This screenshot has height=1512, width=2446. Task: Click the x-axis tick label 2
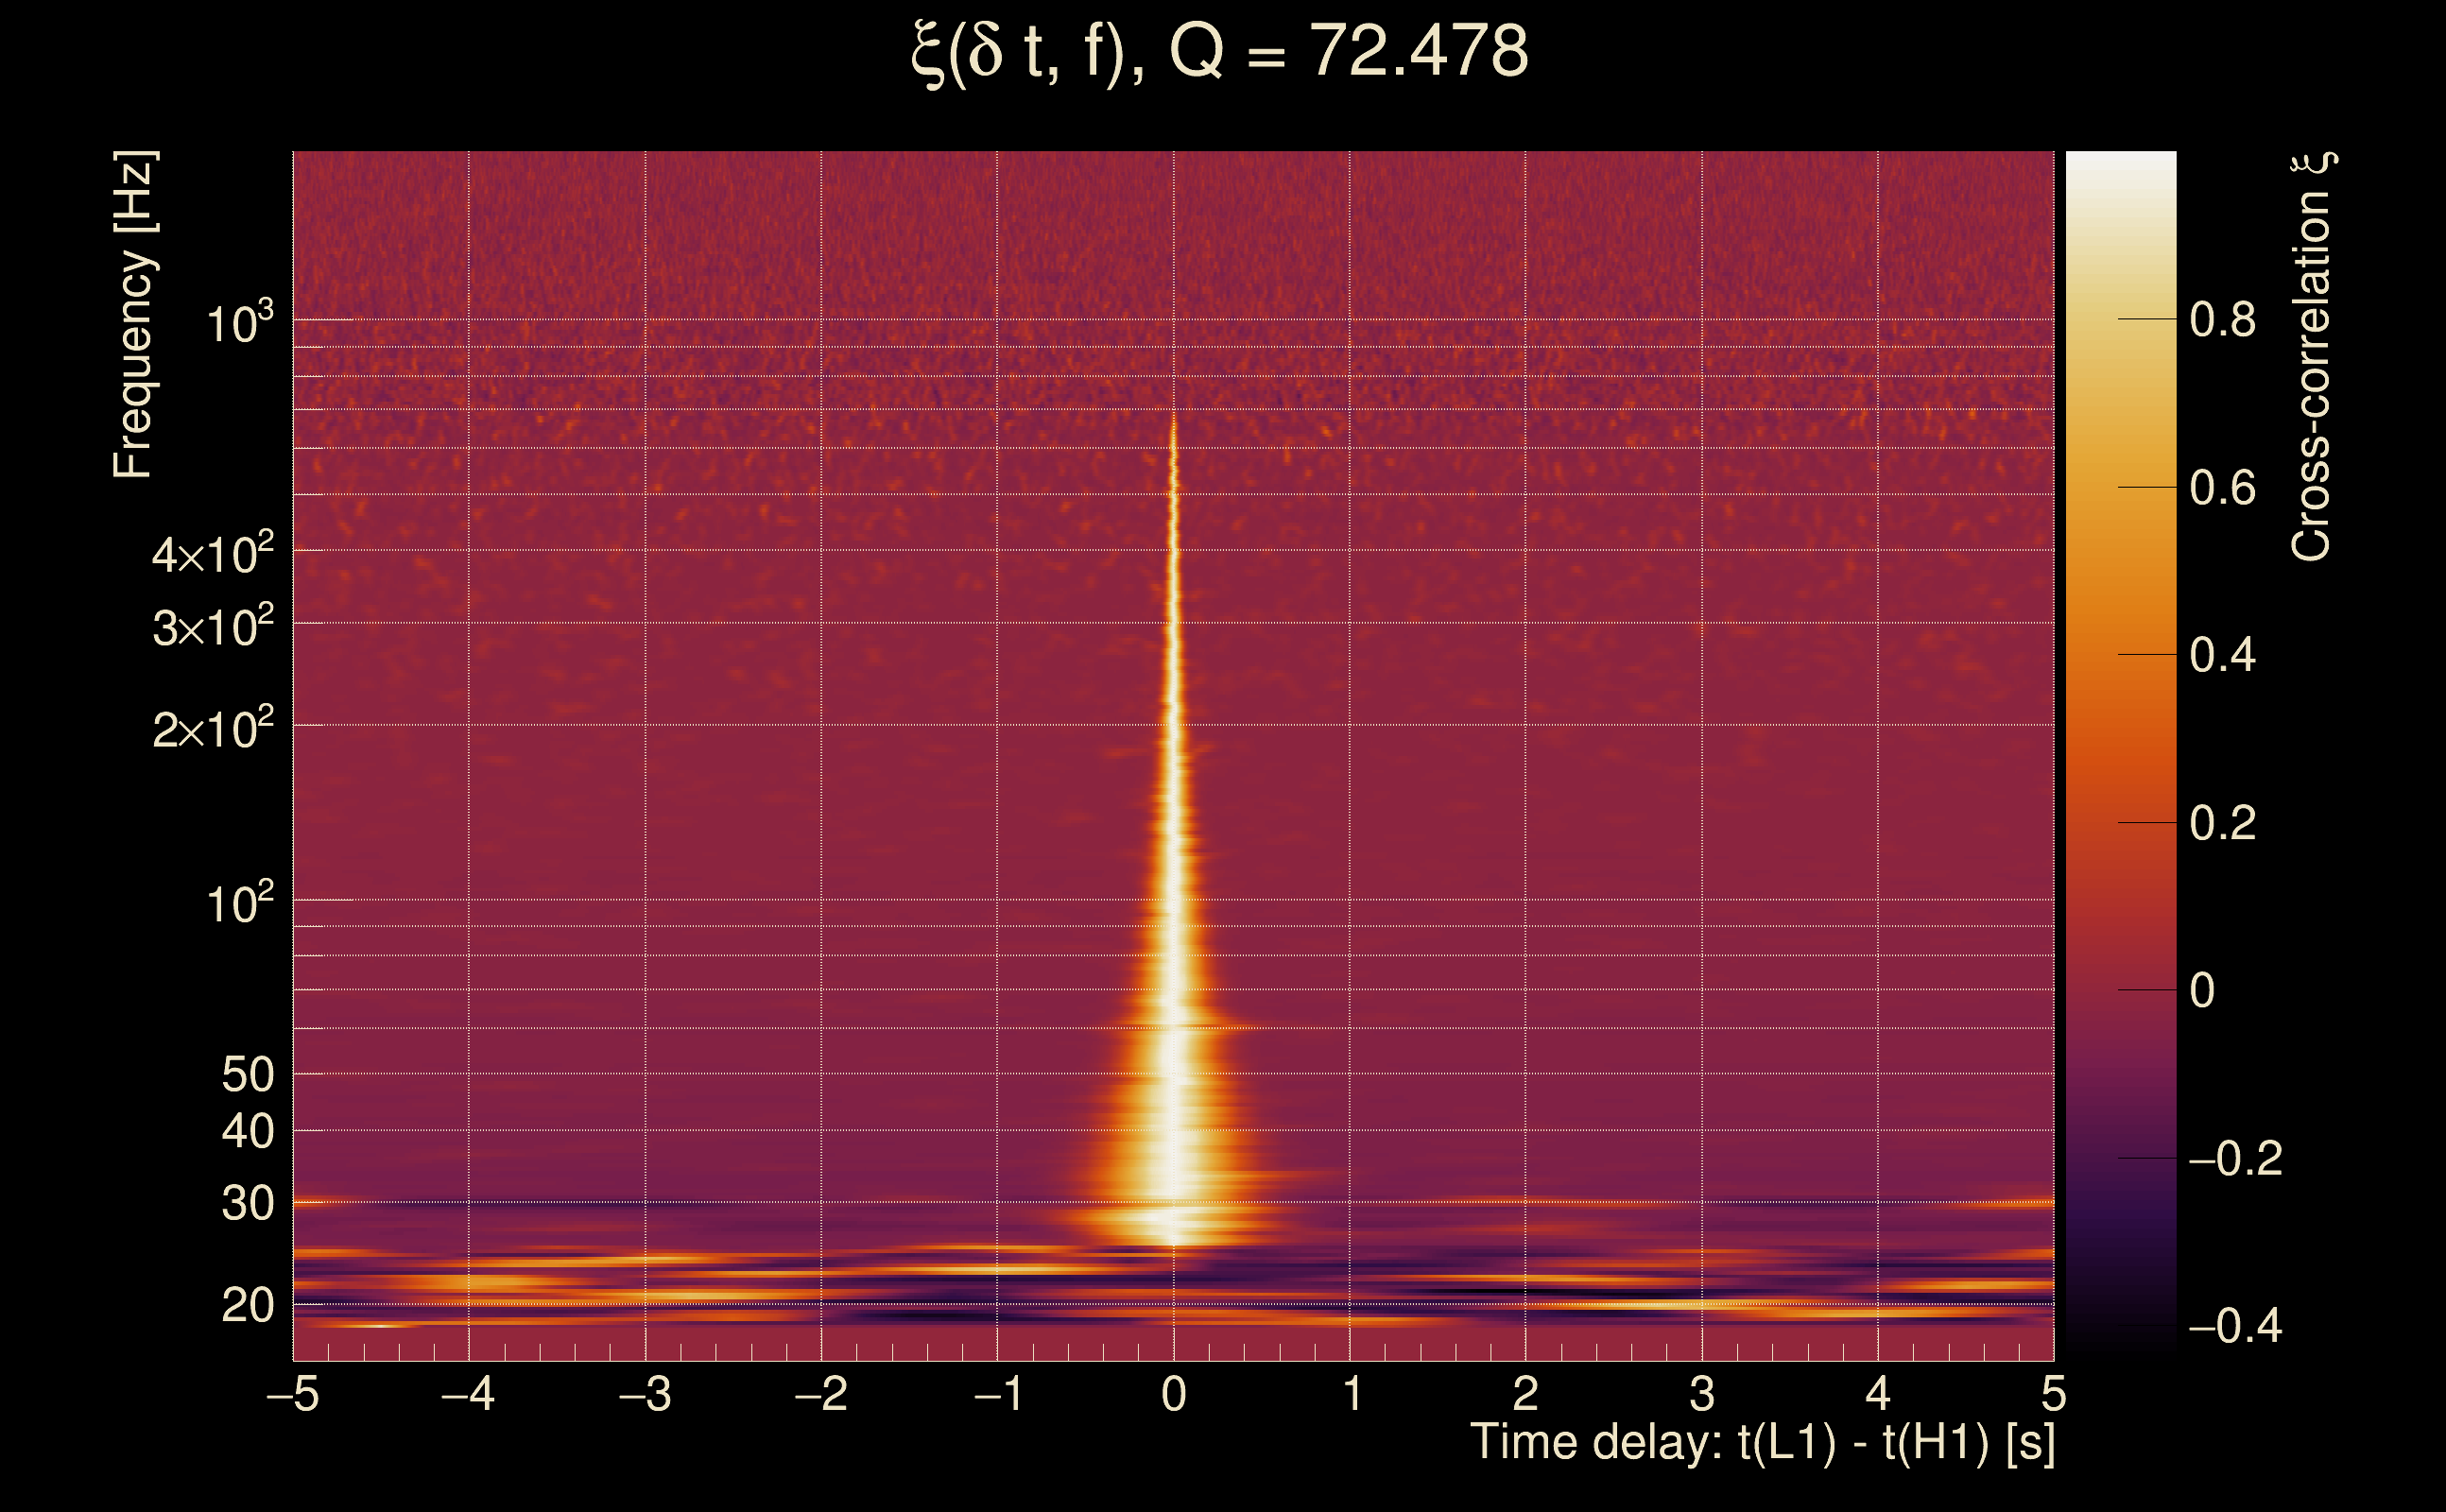[1525, 1394]
